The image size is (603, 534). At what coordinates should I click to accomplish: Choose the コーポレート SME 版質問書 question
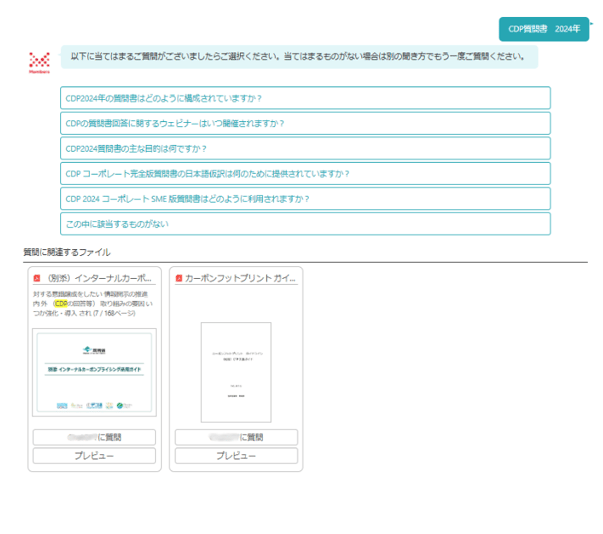click(x=305, y=199)
